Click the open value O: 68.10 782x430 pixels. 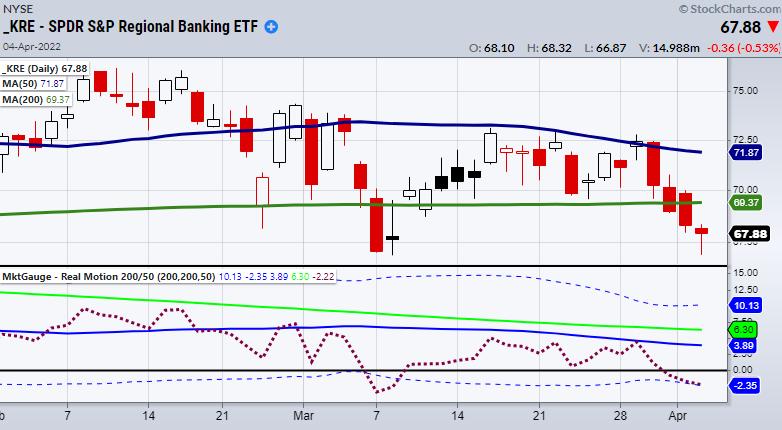pos(492,48)
